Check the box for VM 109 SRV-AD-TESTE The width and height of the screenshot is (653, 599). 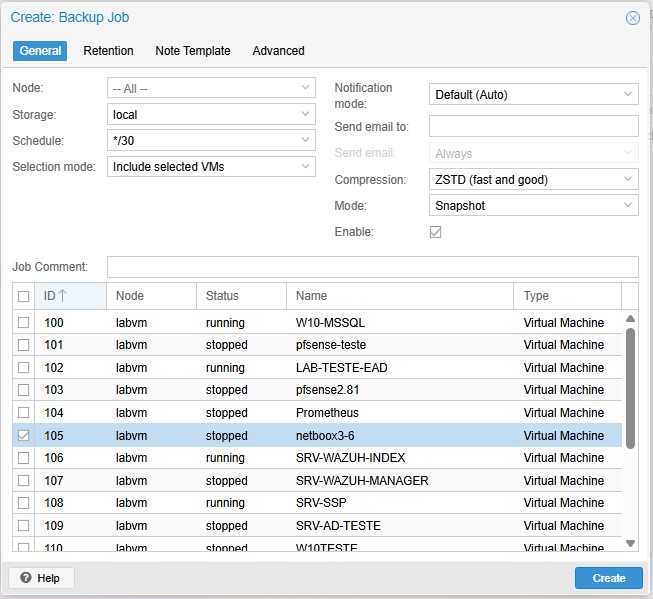[x=23, y=525]
